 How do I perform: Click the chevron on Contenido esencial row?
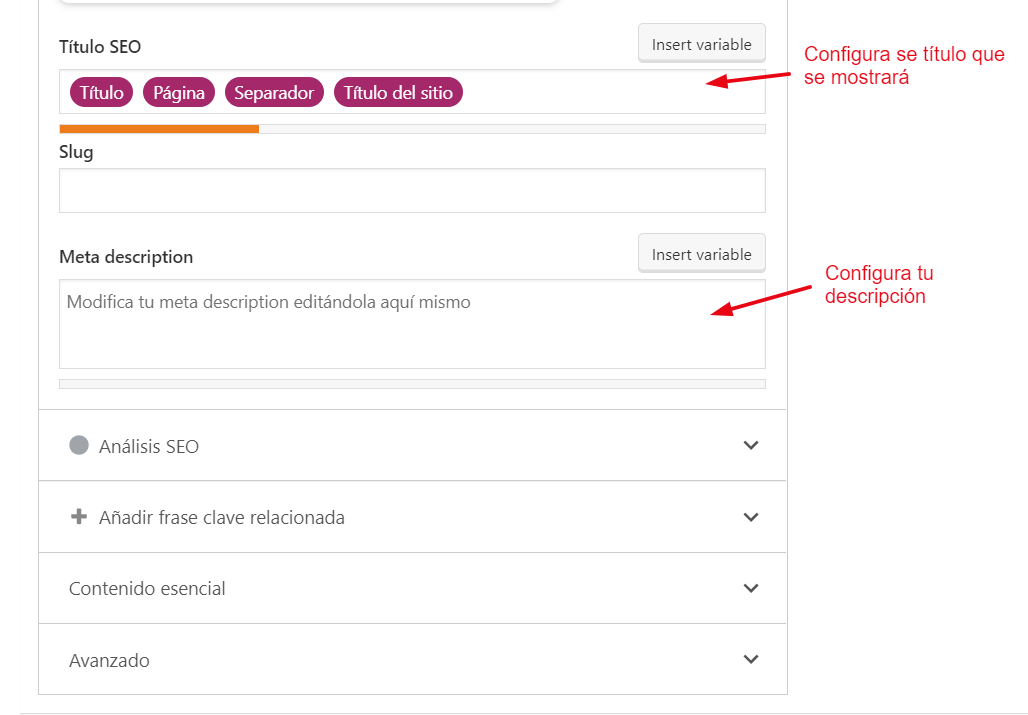[751, 589]
